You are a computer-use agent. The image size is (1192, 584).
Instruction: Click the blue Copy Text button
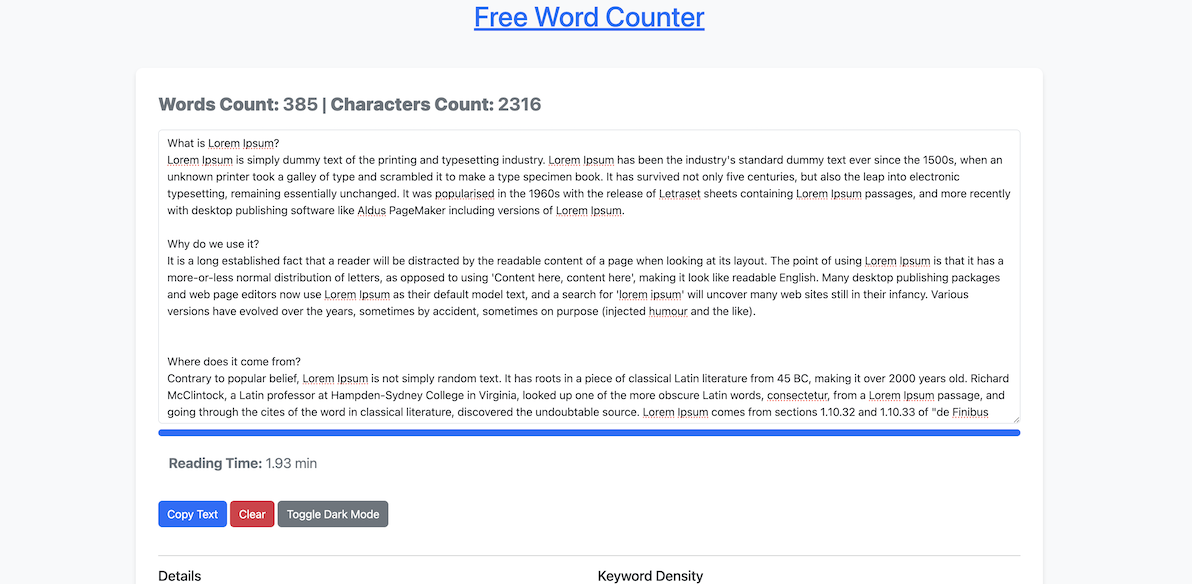pyautogui.click(x=192, y=513)
